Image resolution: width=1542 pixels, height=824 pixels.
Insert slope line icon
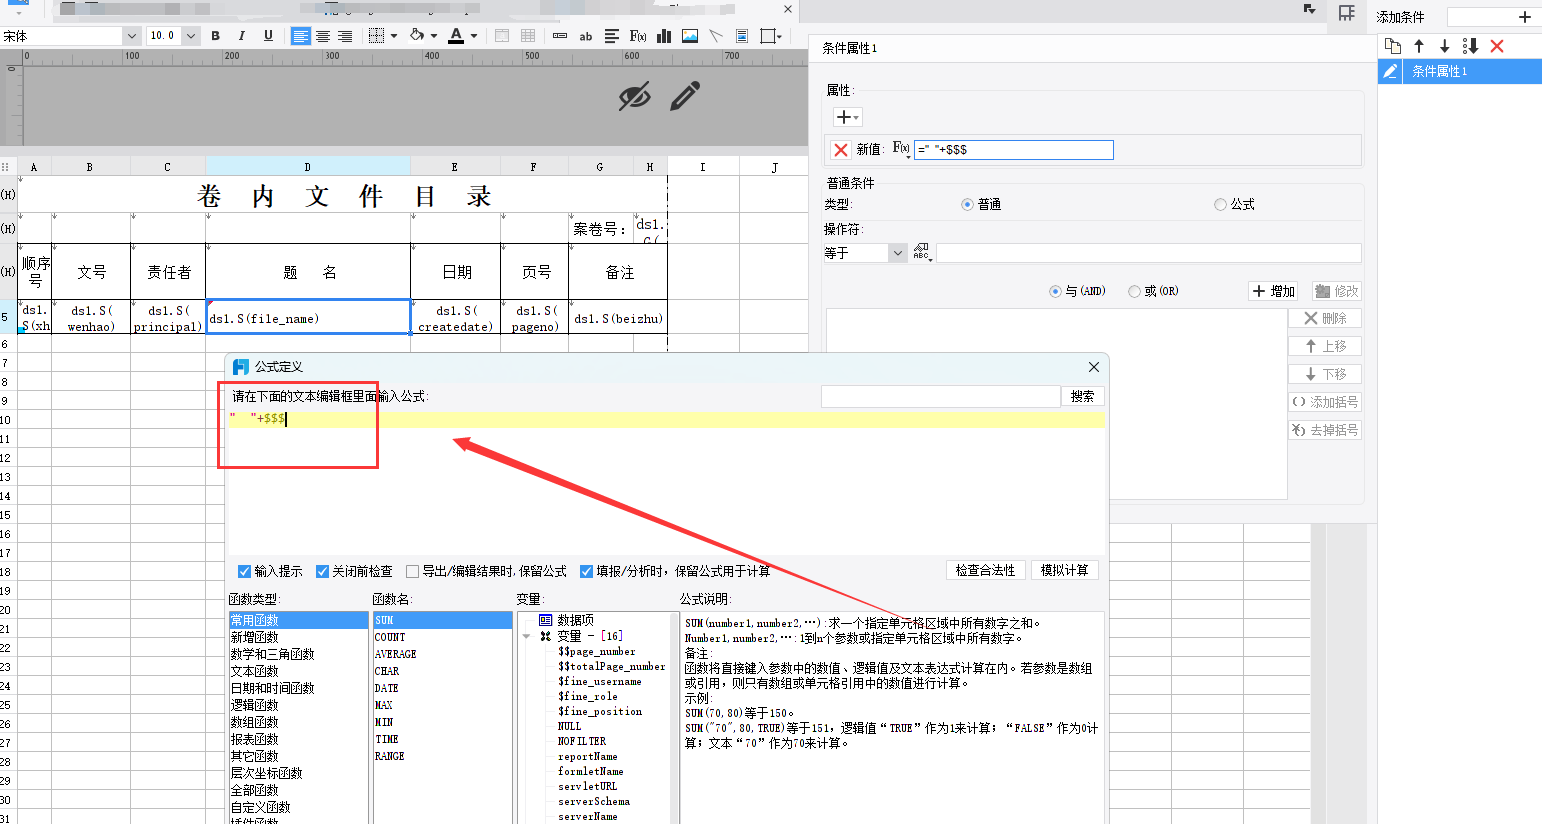point(716,36)
